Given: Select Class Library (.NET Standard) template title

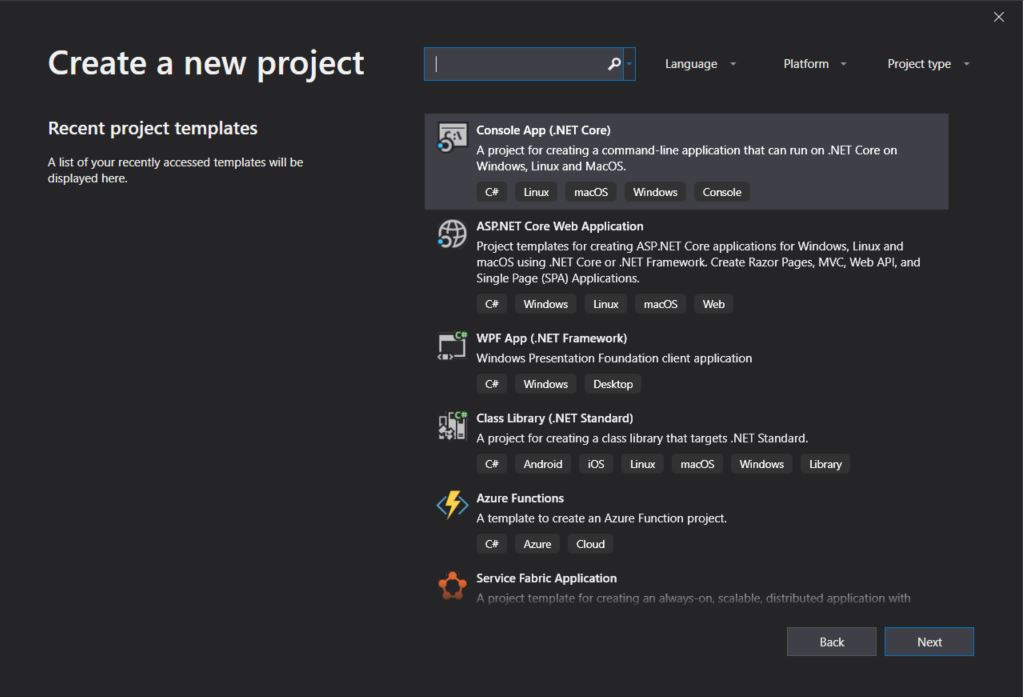Looking at the screenshot, I should [x=554, y=418].
